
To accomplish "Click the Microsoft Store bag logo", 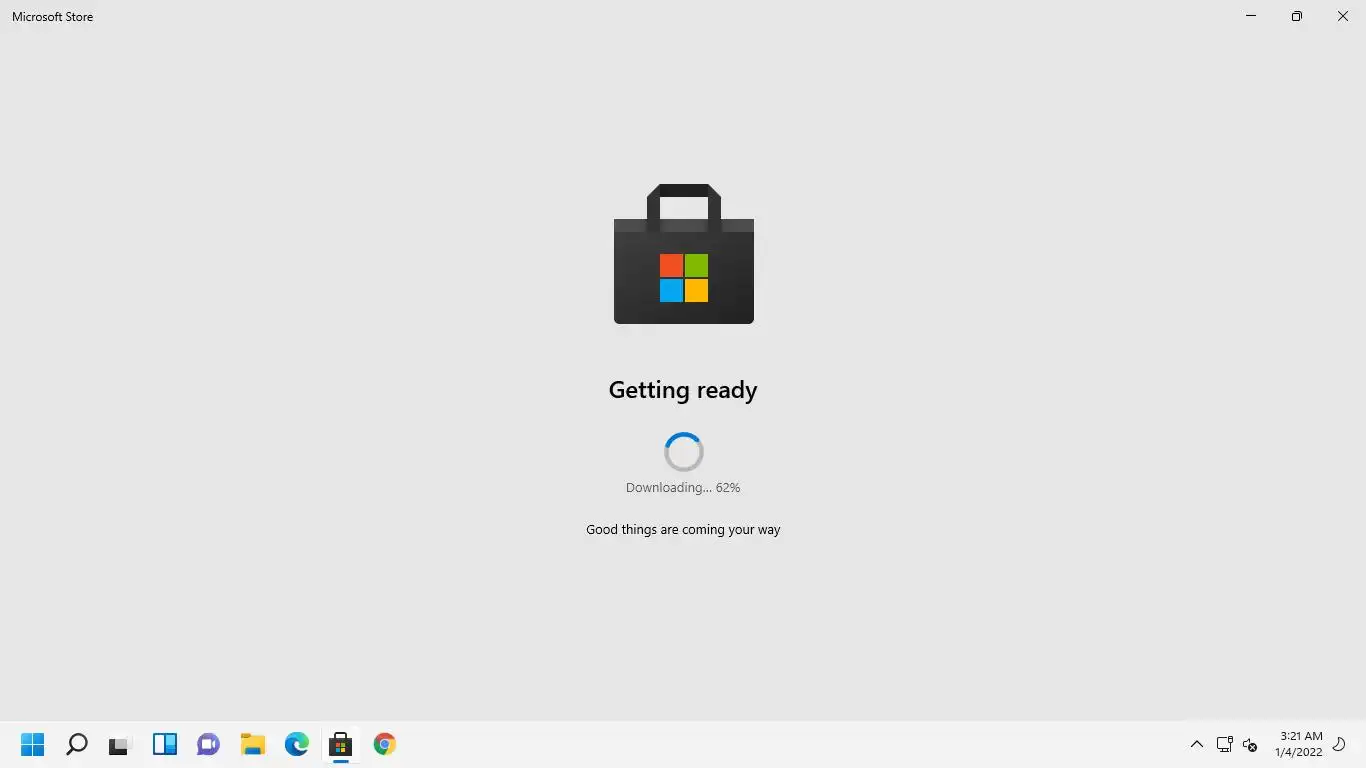I will [x=684, y=254].
